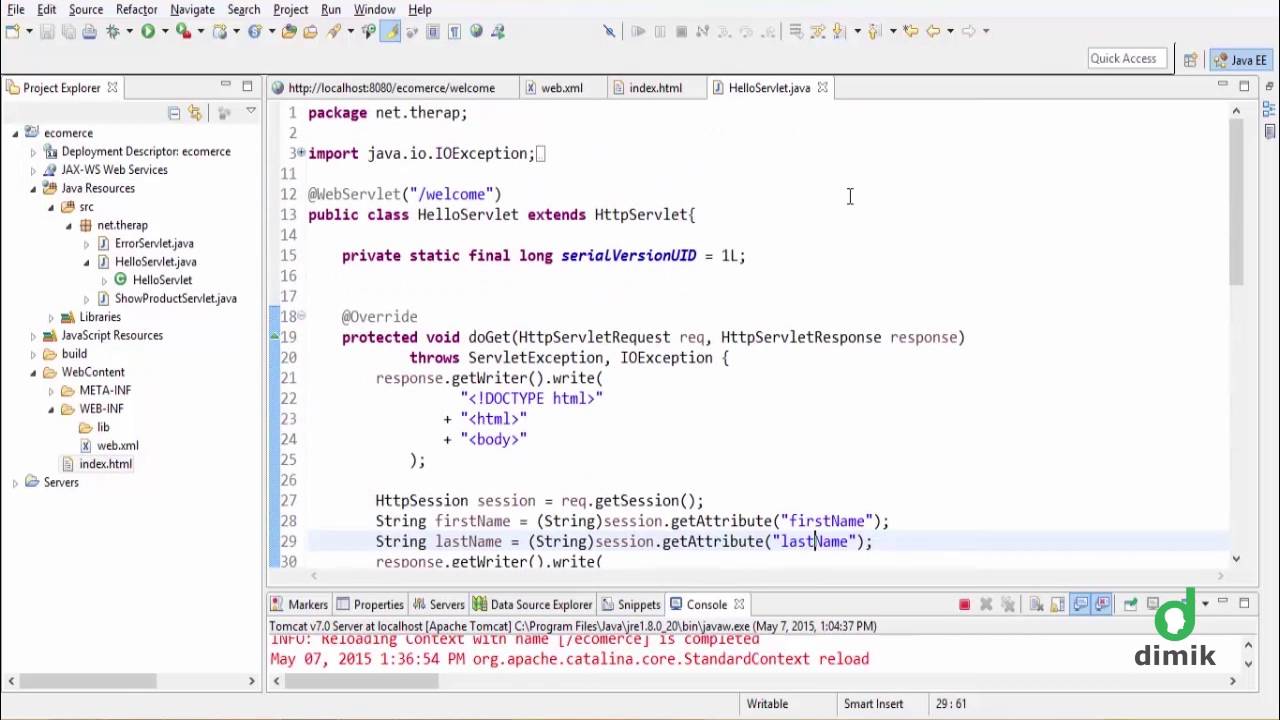The image size is (1280, 720).
Task: Open the Servers view tab
Action: point(439,604)
